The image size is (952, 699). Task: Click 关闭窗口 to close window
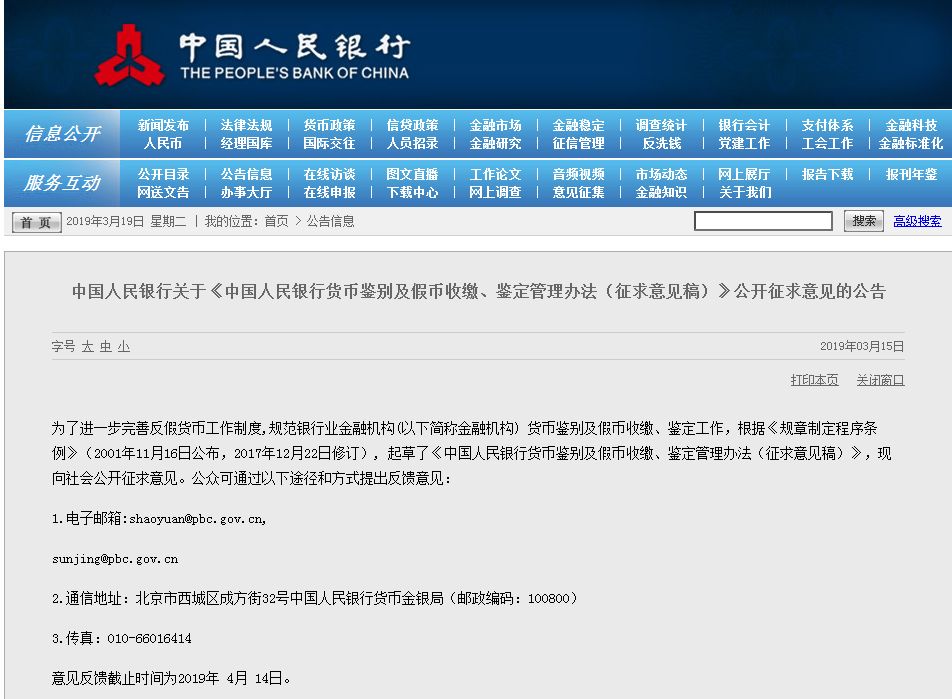880,380
